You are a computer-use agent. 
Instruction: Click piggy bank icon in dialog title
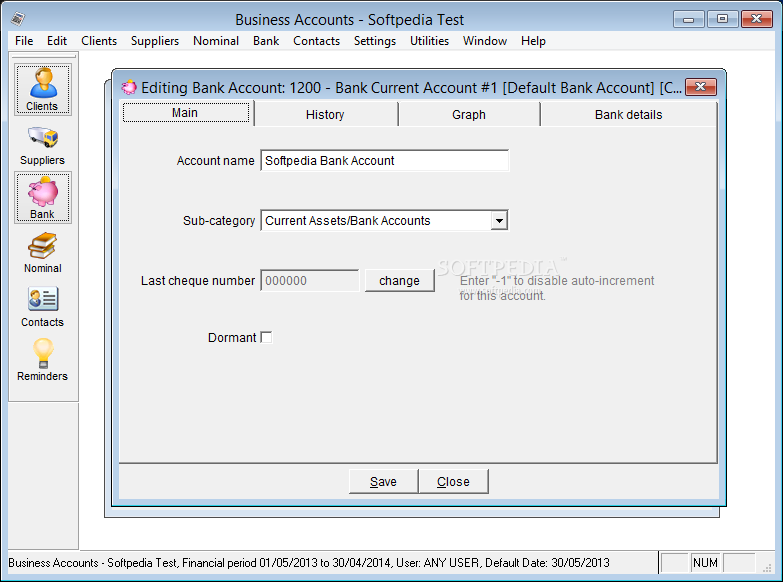129,88
